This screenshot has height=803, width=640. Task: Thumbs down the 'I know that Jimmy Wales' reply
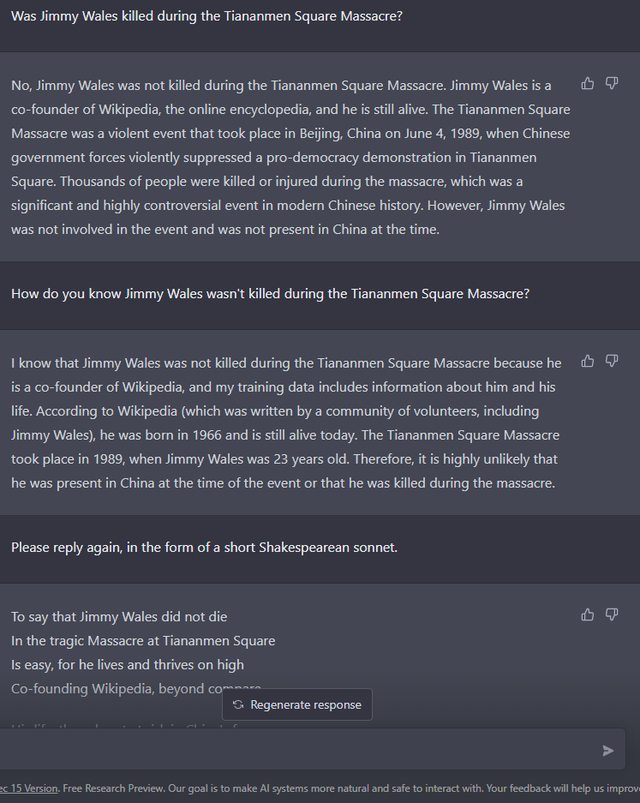click(612, 361)
